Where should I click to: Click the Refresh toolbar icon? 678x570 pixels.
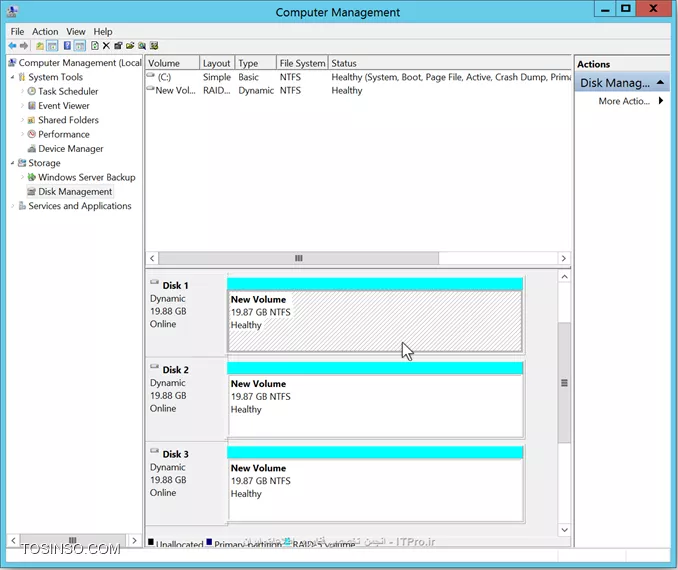[95, 45]
